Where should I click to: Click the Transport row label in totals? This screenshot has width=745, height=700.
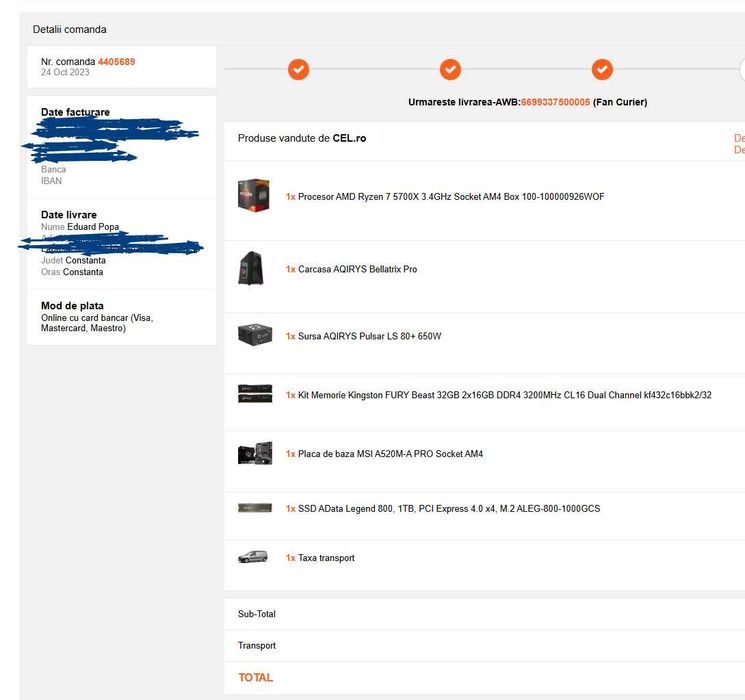point(257,645)
